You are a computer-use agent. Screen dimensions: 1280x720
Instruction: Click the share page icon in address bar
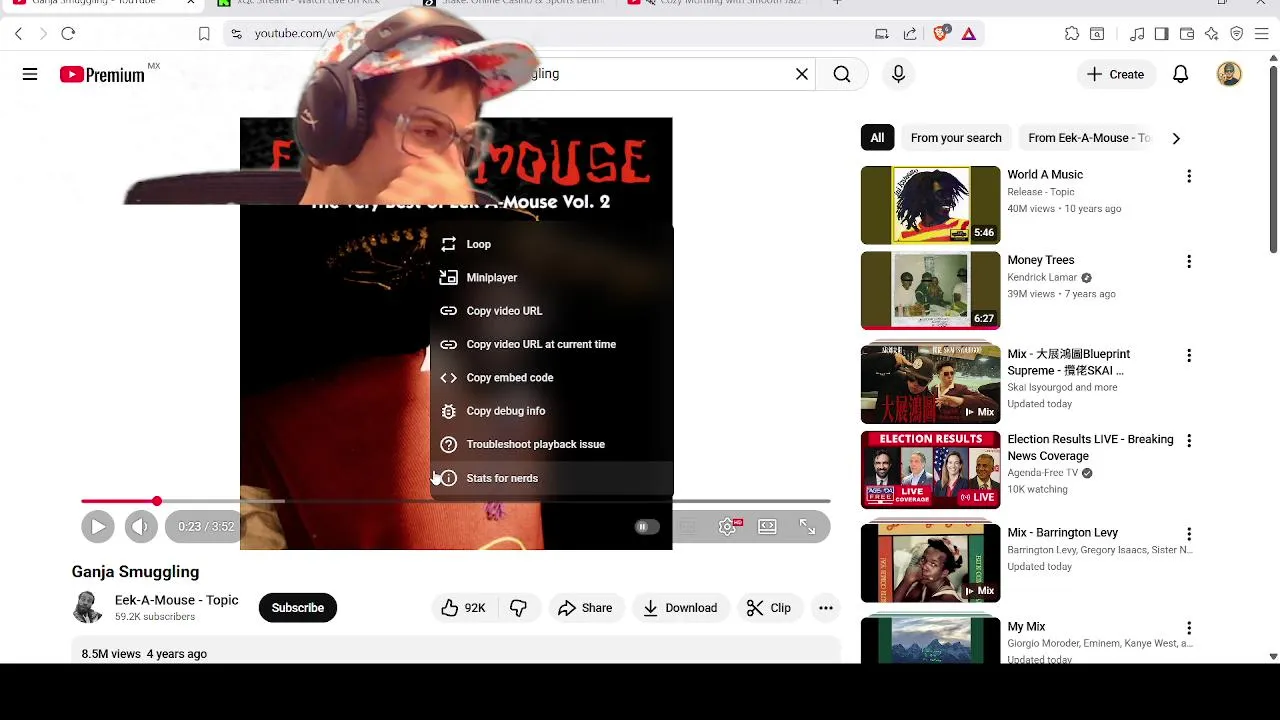tap(910, 34)
